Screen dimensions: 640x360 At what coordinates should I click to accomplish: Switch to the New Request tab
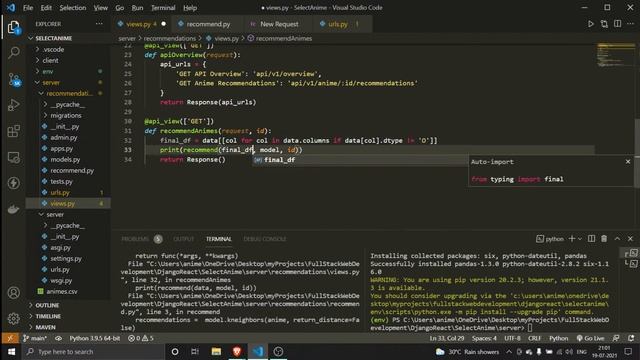tap(279, 24)
